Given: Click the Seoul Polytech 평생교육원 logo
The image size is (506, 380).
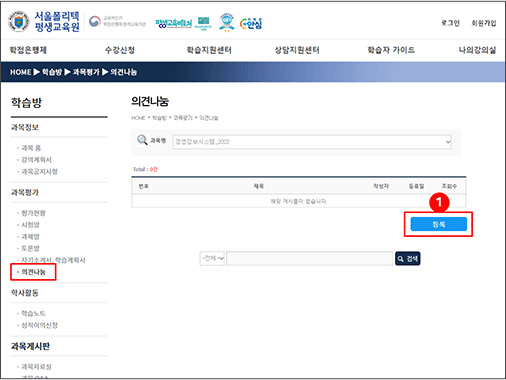Looking at the screenshot, I should 44,22.
